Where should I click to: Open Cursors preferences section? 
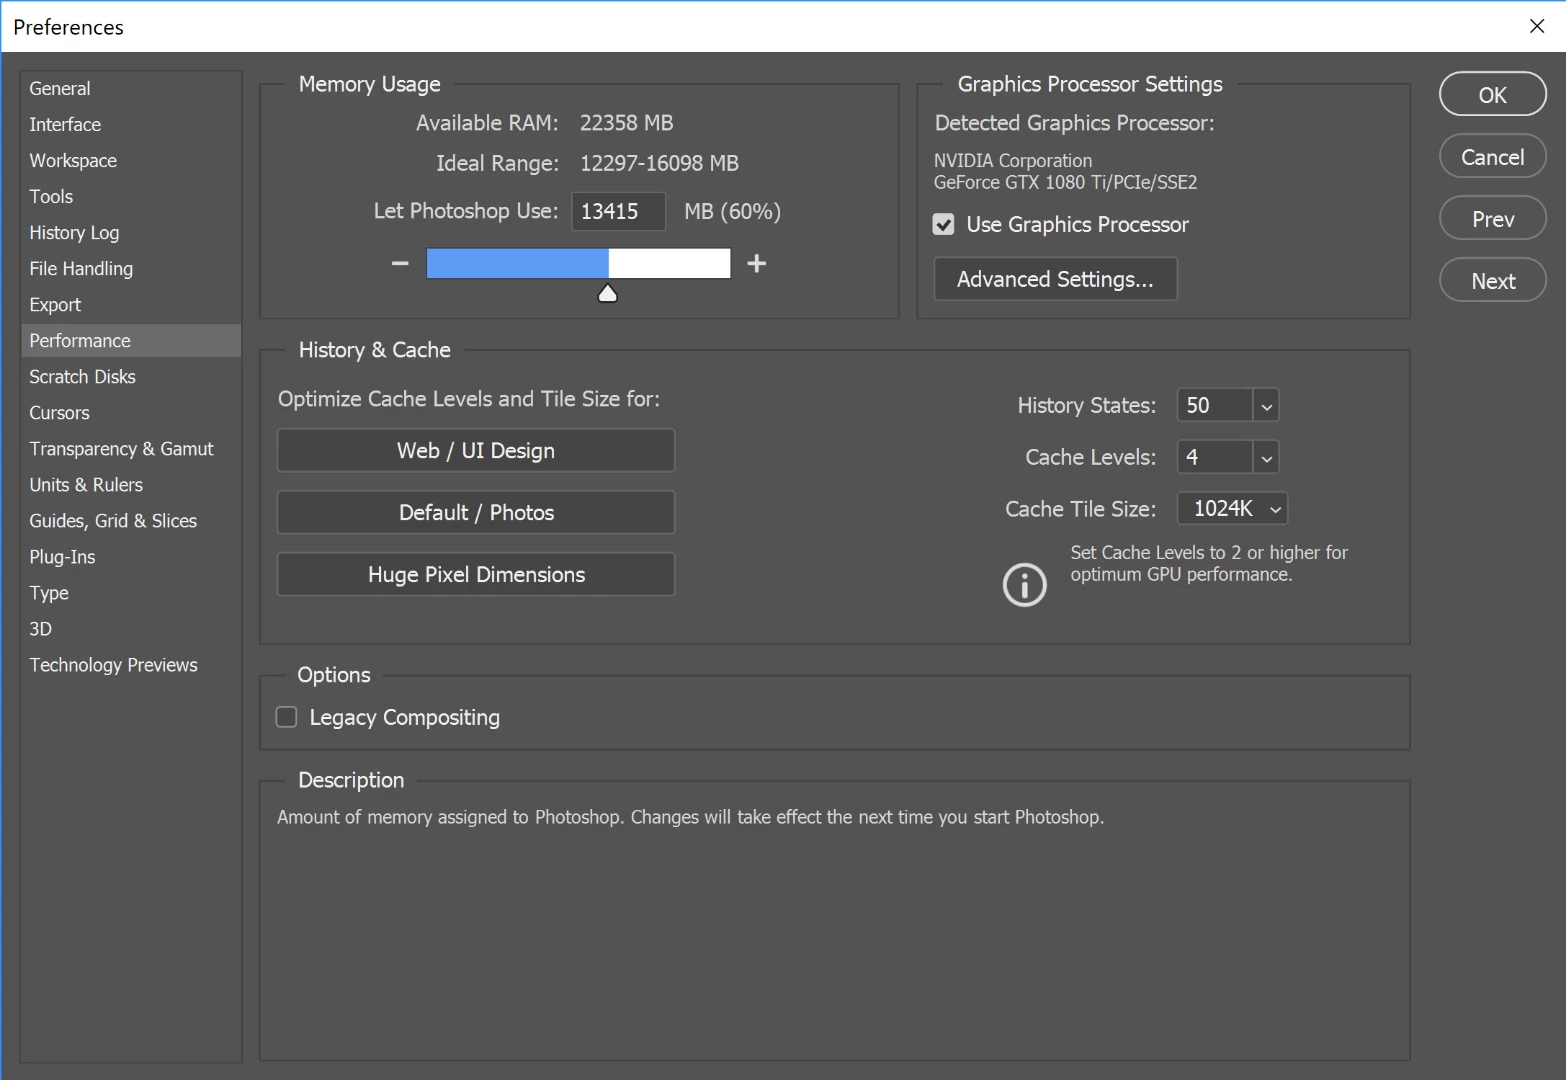(x=131, y=412)
